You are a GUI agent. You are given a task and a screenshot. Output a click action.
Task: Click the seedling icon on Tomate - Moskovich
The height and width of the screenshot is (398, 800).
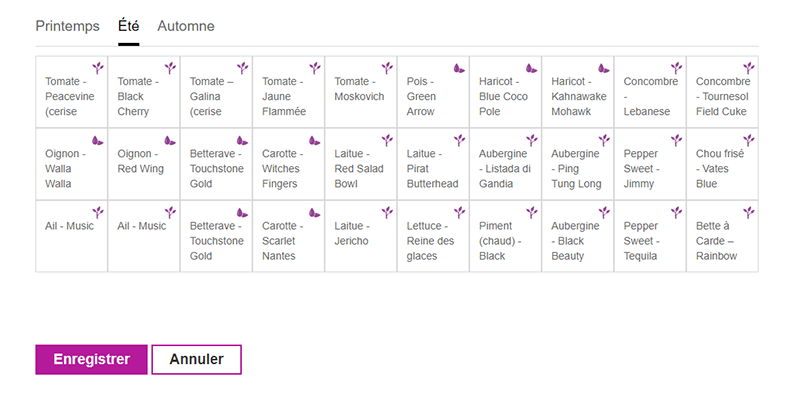pyautogui.click(x=387, y=68)
